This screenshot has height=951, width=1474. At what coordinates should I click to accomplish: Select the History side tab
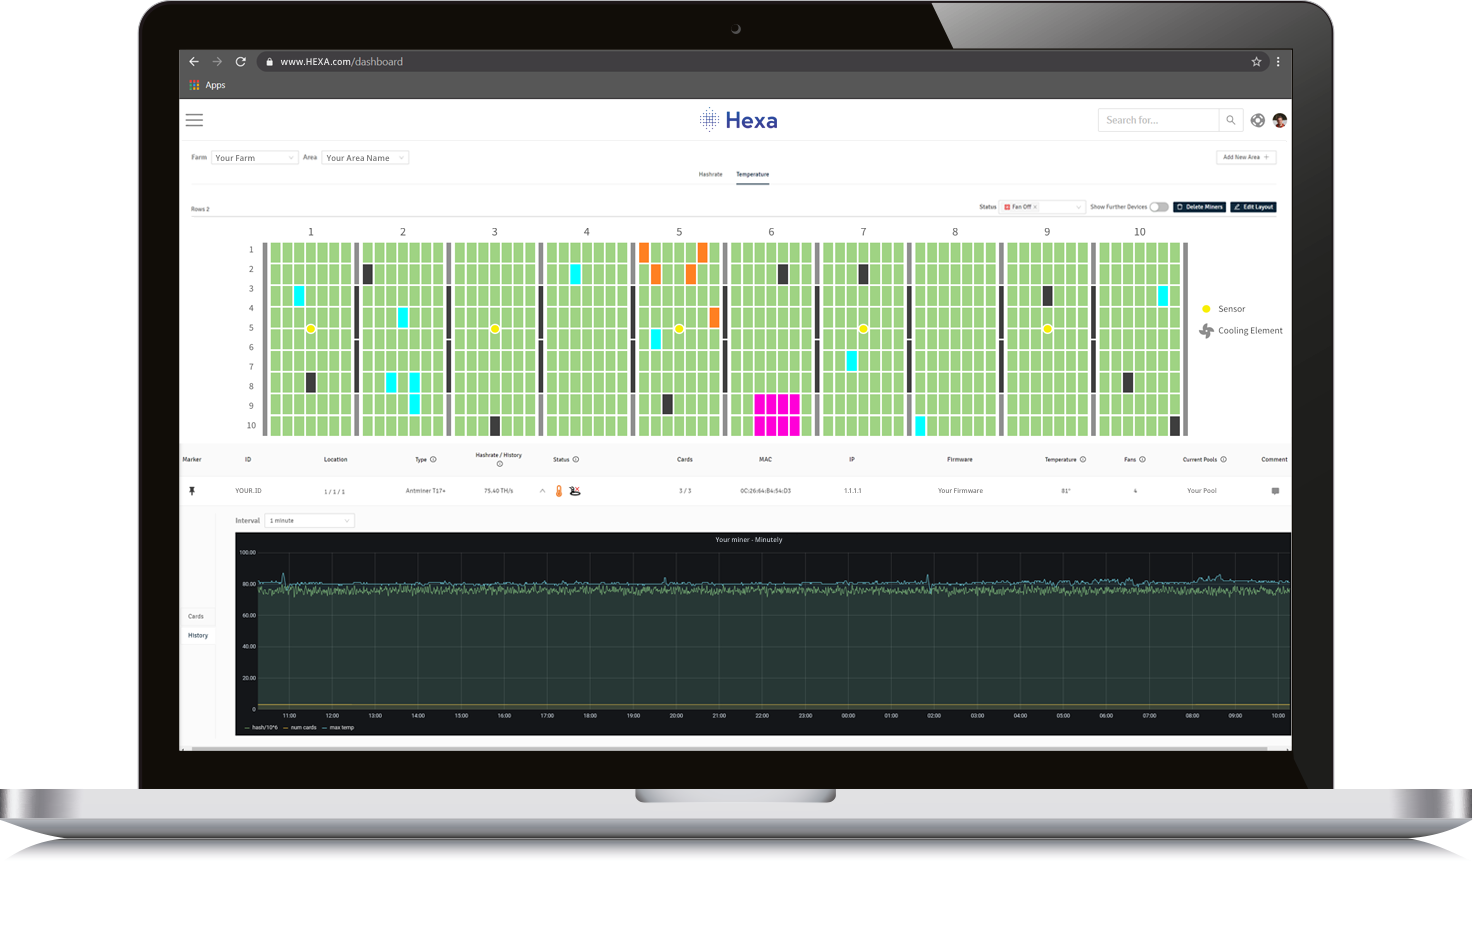(198, 635)
